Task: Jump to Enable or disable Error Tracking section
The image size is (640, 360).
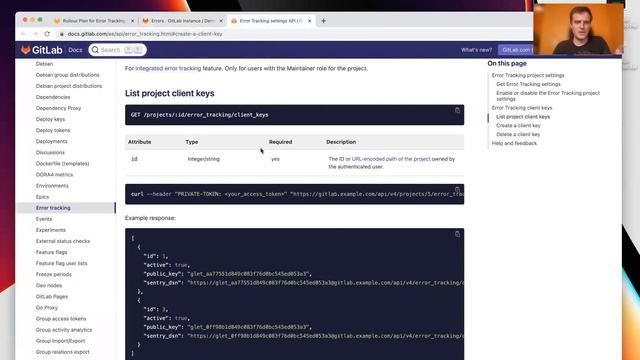Action: pos(548,96)
